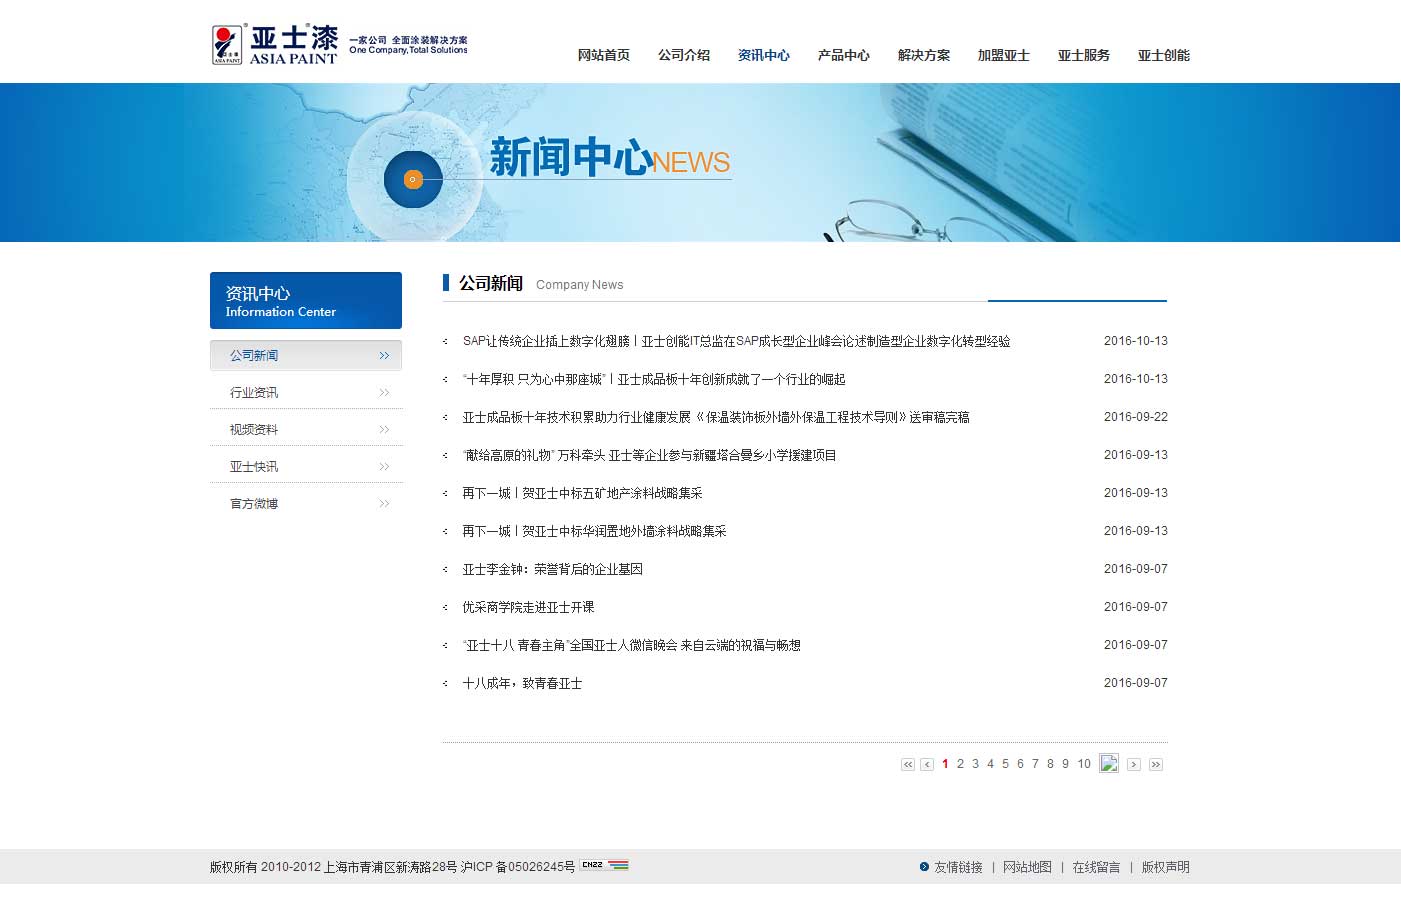Click 网站地图 in the footer
This screenshot has width=1401, height=923.
[1027, 868]
